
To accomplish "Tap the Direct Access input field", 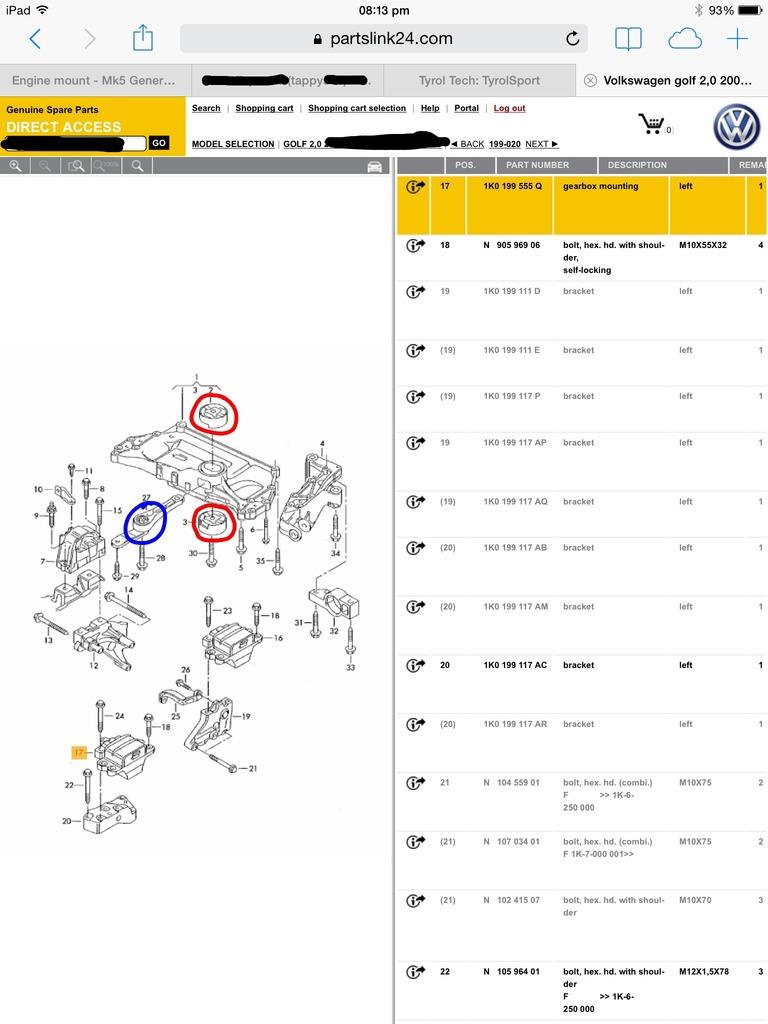I will coord(74,143).
